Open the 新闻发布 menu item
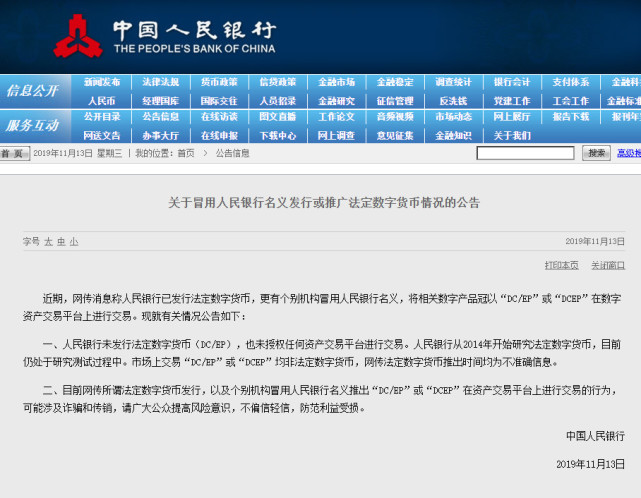This screenshot has height=498, width=641. click(x=102, y=82)
